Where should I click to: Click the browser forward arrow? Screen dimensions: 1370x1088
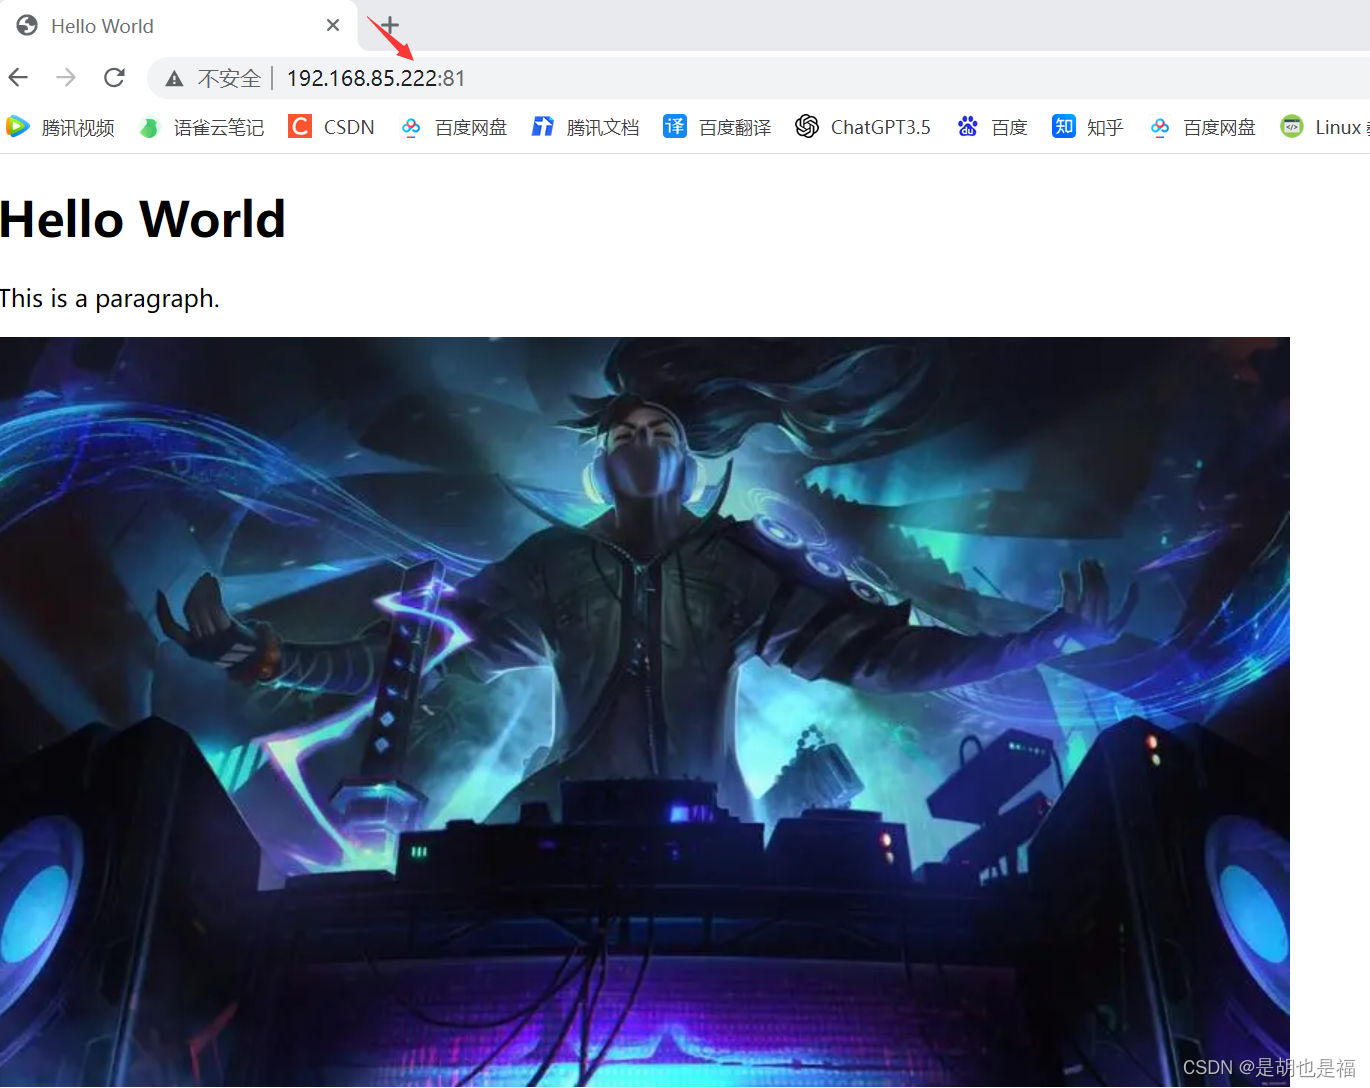tap(66, 77)
